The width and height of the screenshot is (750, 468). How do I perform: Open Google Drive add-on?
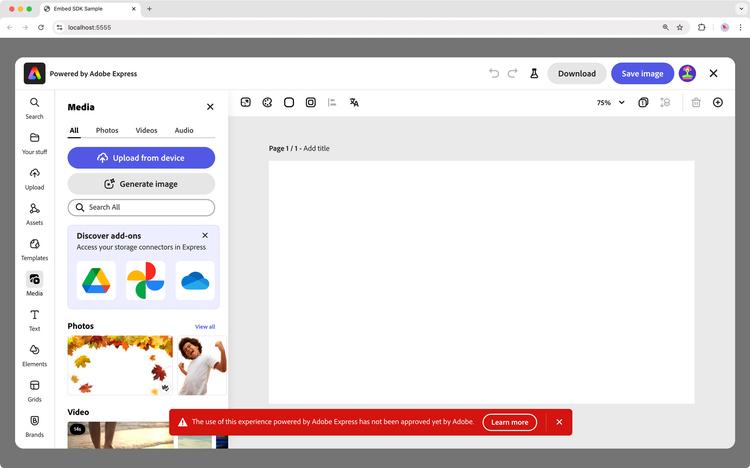96,280
